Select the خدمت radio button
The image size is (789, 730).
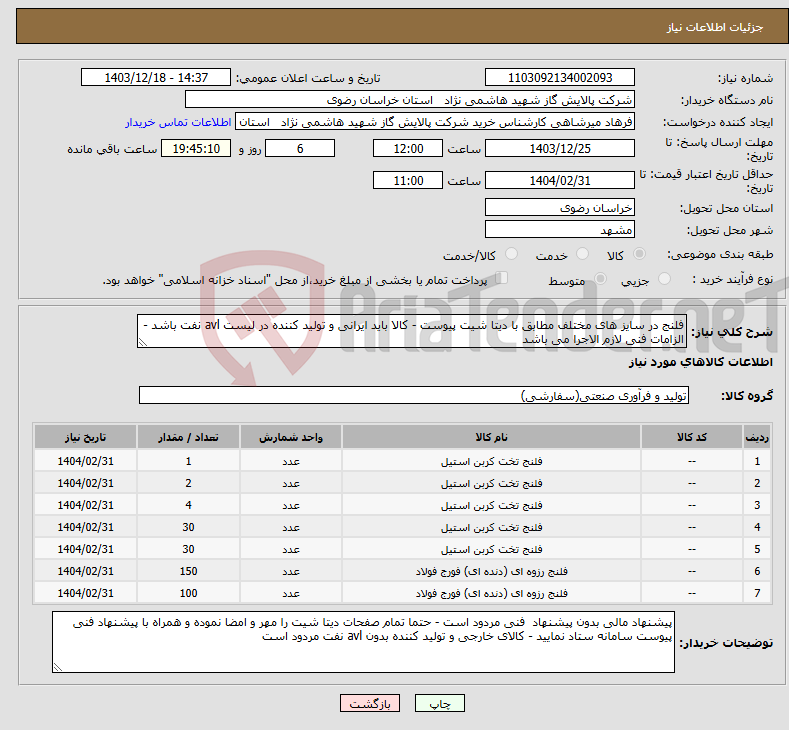(582, 254)
